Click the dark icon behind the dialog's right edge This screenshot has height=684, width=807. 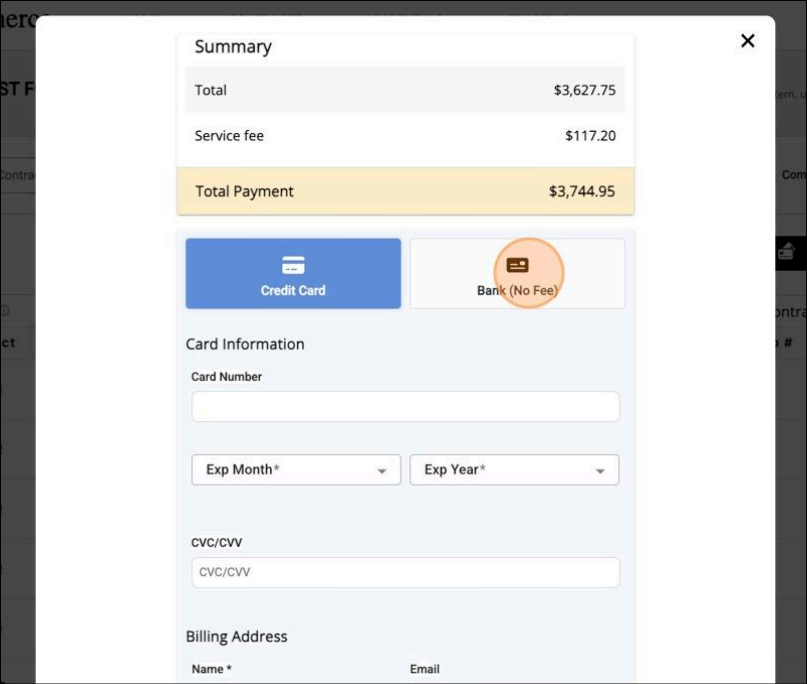(x=787, y=252)
